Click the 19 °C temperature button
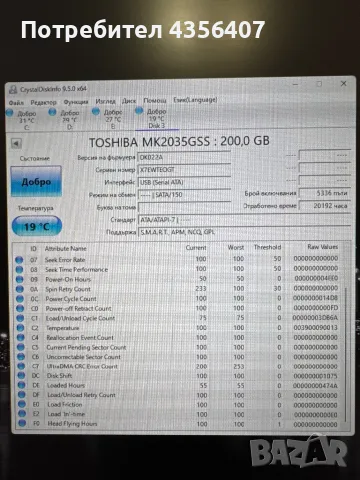This screenshot has height=480, width=360. 37,227
